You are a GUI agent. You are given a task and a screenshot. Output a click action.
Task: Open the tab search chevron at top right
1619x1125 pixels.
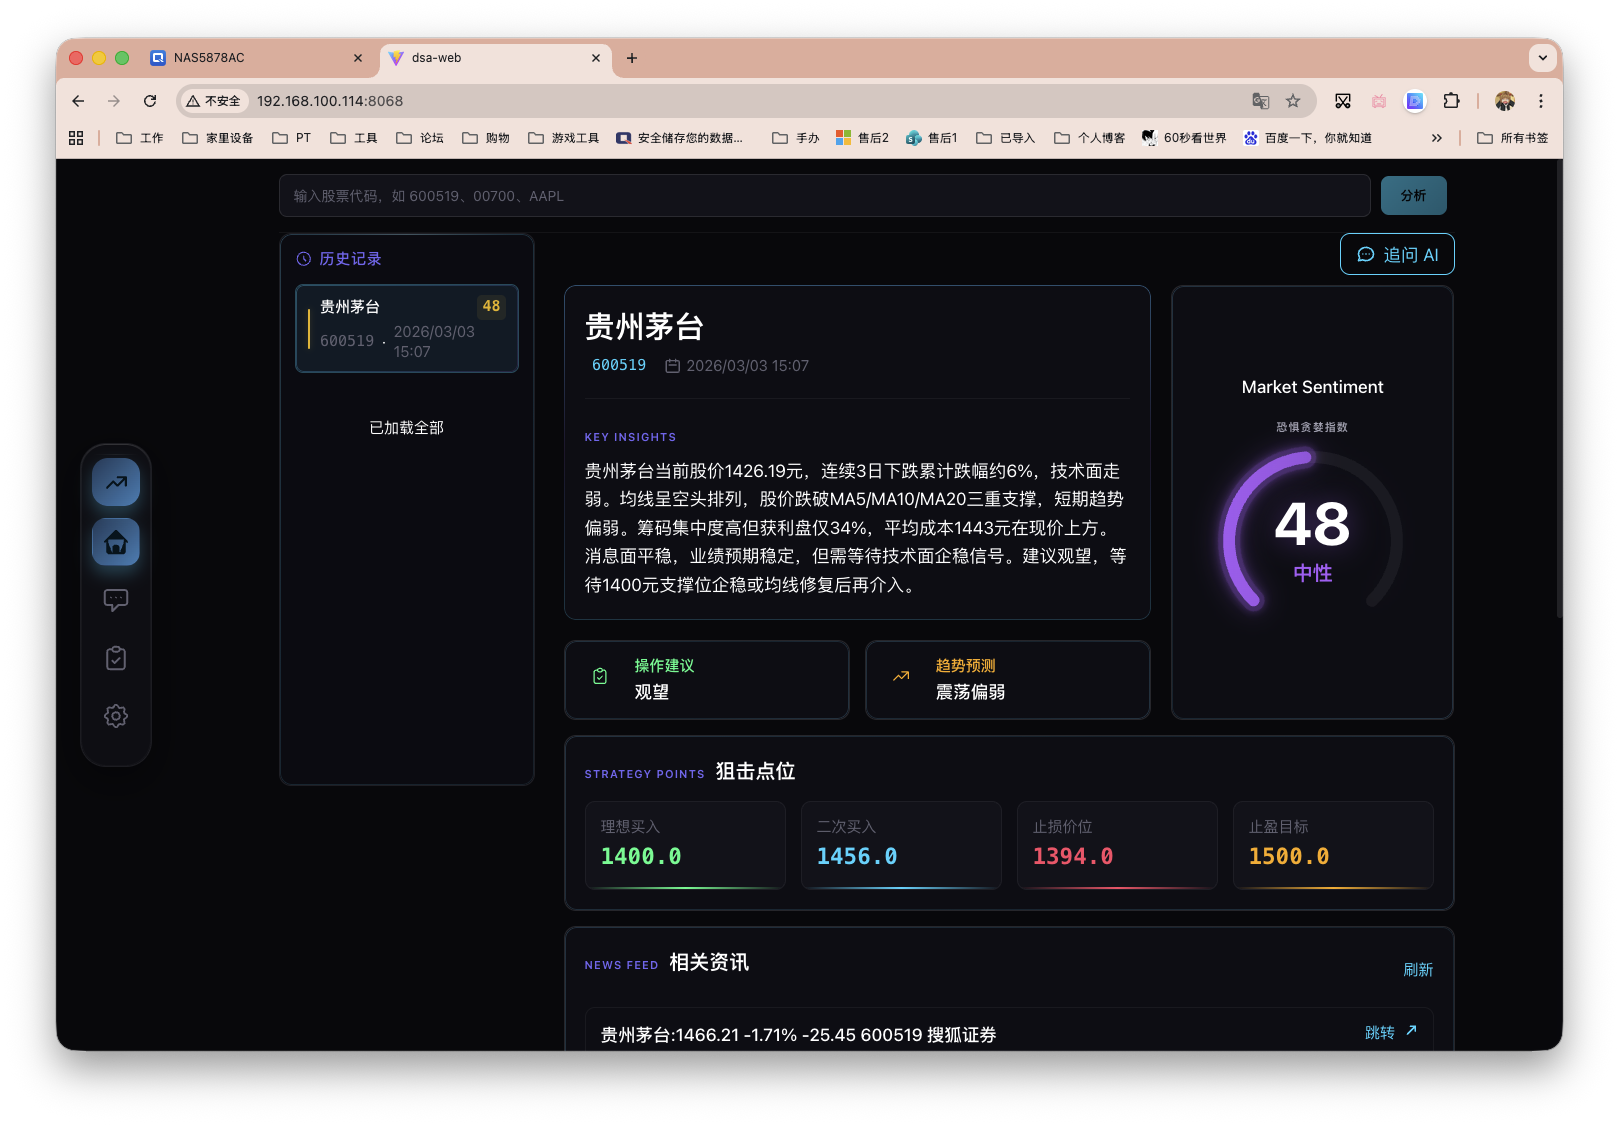tap(1543, 58)
